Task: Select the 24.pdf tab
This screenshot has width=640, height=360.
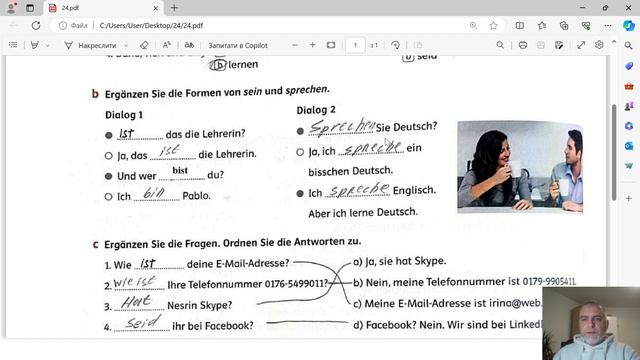Action: pyautogui.click(x=102, y=8)
